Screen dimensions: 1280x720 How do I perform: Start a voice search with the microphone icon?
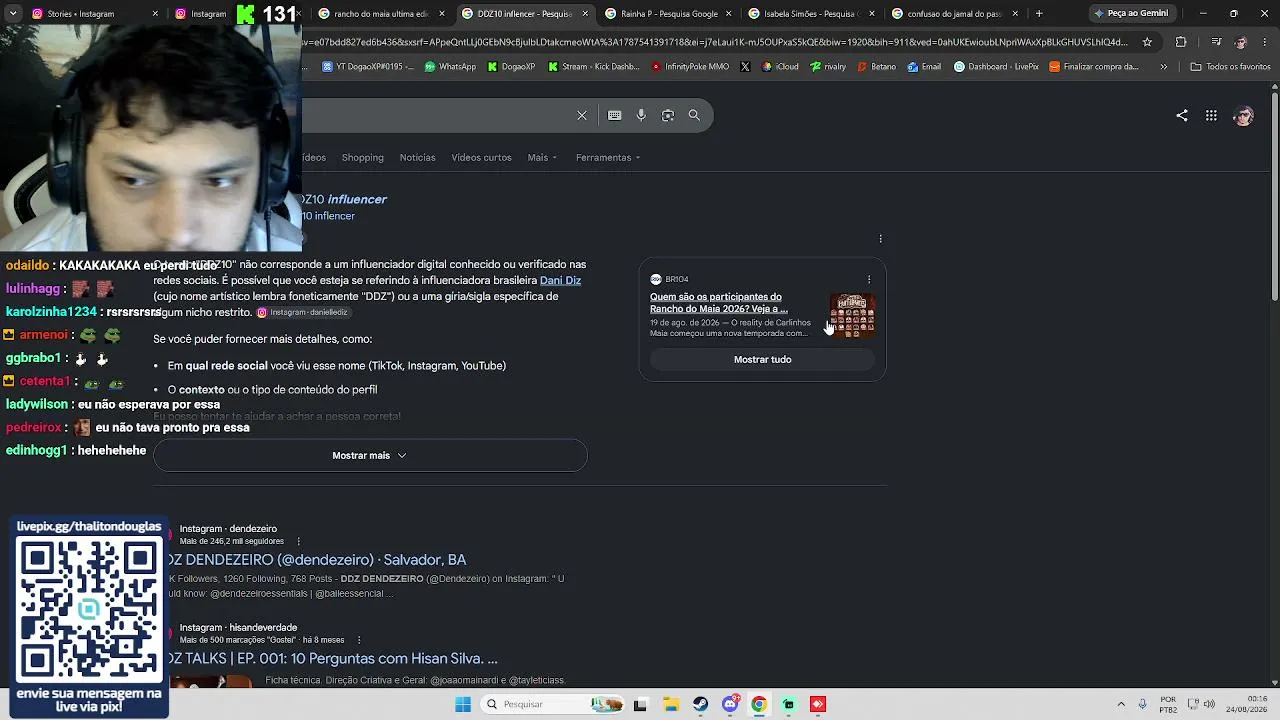pyautogui.click(x=641, y=115)
